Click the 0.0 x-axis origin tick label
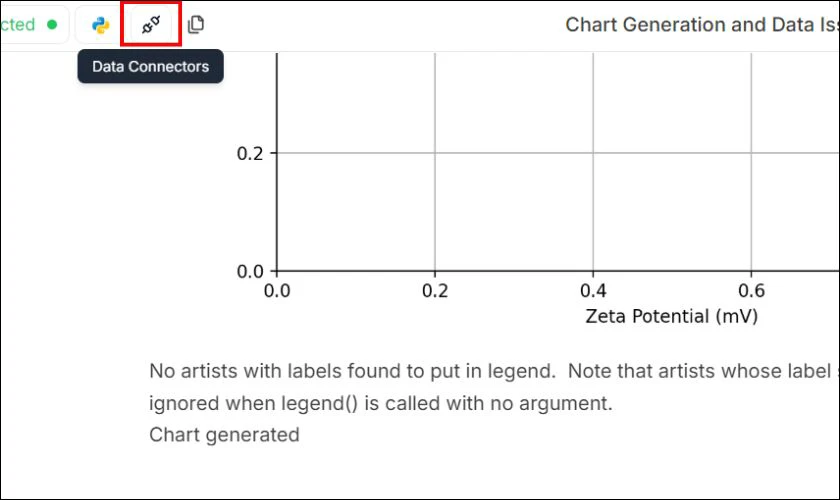Image resolution: width=840 pixels, height=500 pixels. [x=277, y=291]
